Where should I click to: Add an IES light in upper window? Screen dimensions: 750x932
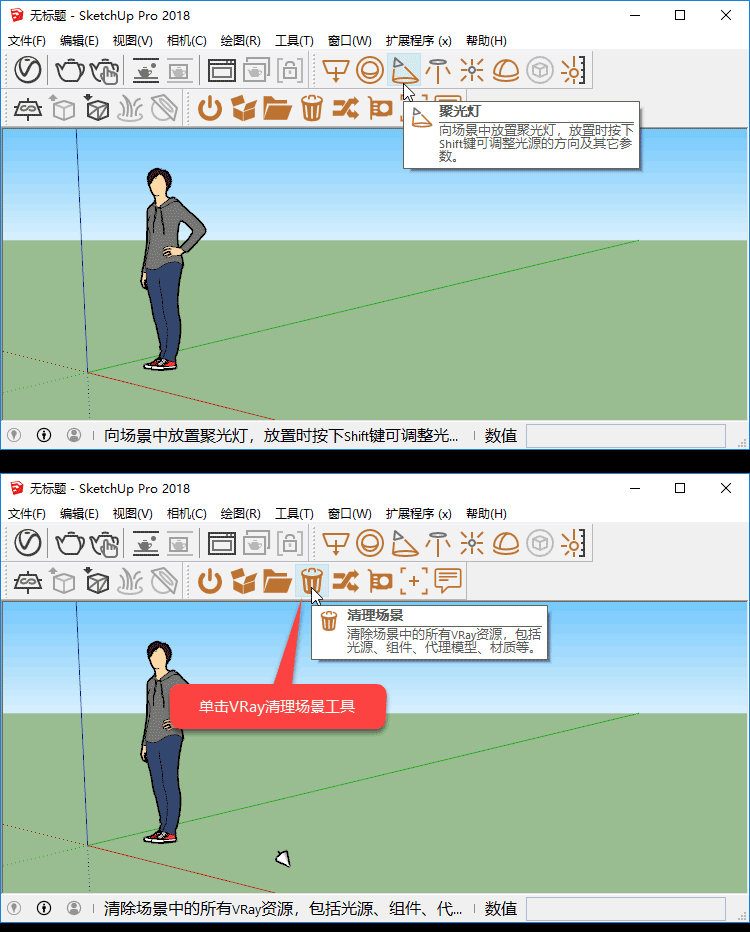pyautogui.click(x=438, y=71)
